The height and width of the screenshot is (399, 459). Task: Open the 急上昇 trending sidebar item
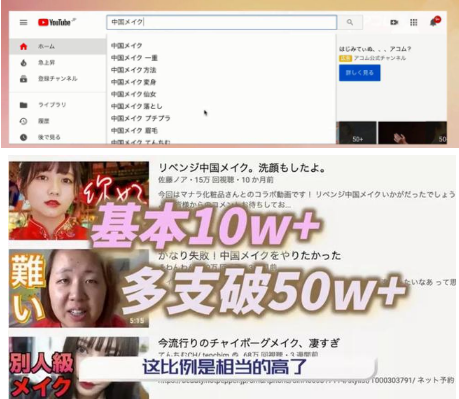pos(57,63)
